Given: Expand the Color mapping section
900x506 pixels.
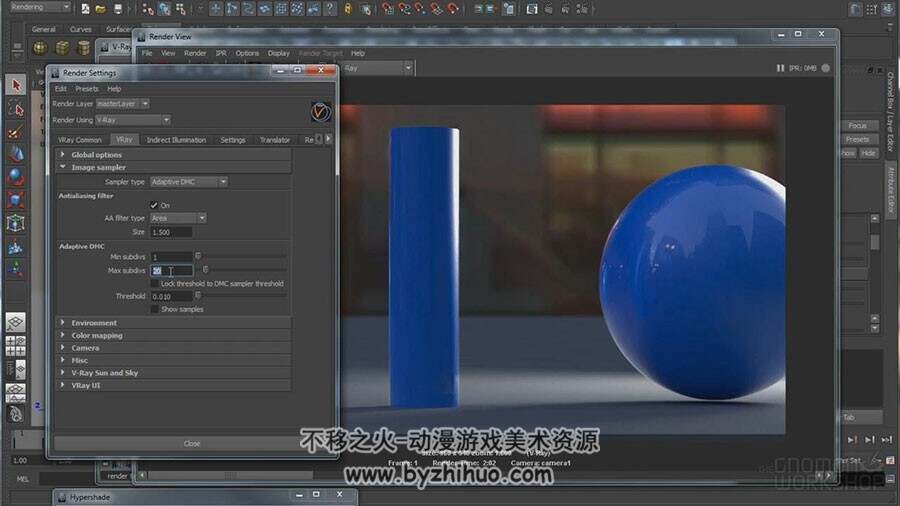Looking at the screenshot, I should [173, 336].
